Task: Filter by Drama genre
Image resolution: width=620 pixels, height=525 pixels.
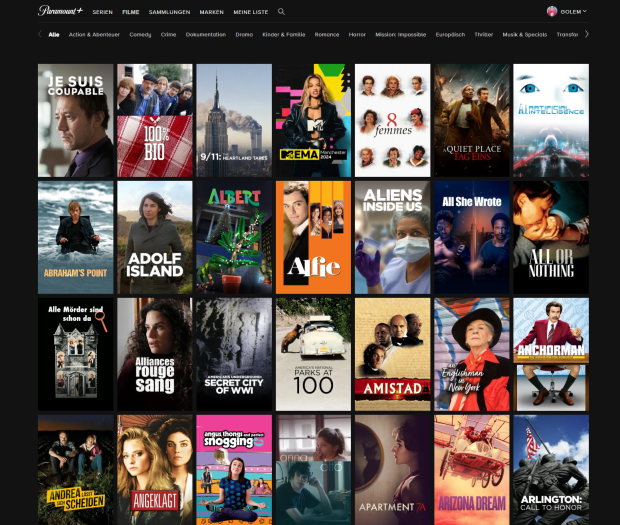Action: pyautogui.click(x=244, y=35)
